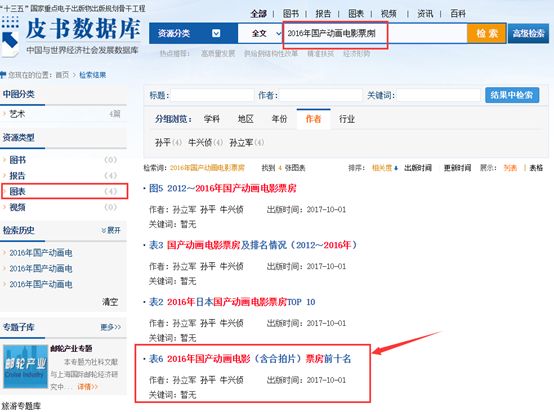This screenshot has height=412, width=554.
Task: Open 更多>> for 专题子库
Action: coord(110,327)
